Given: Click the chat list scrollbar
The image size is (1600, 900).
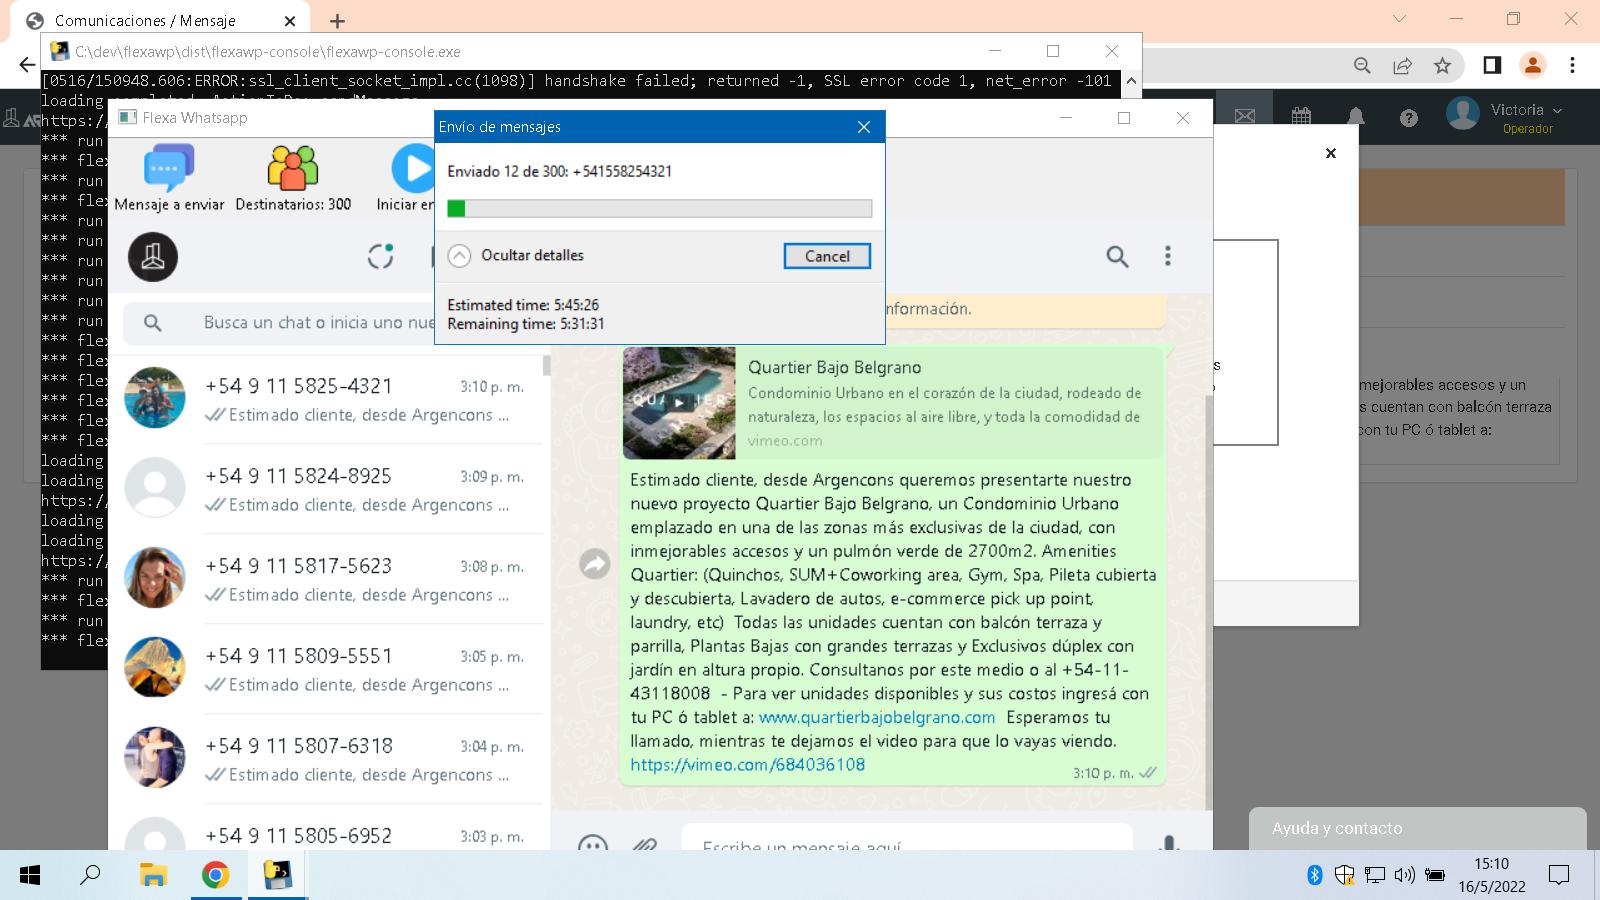Looking at the screenshot, I should 546,365.
